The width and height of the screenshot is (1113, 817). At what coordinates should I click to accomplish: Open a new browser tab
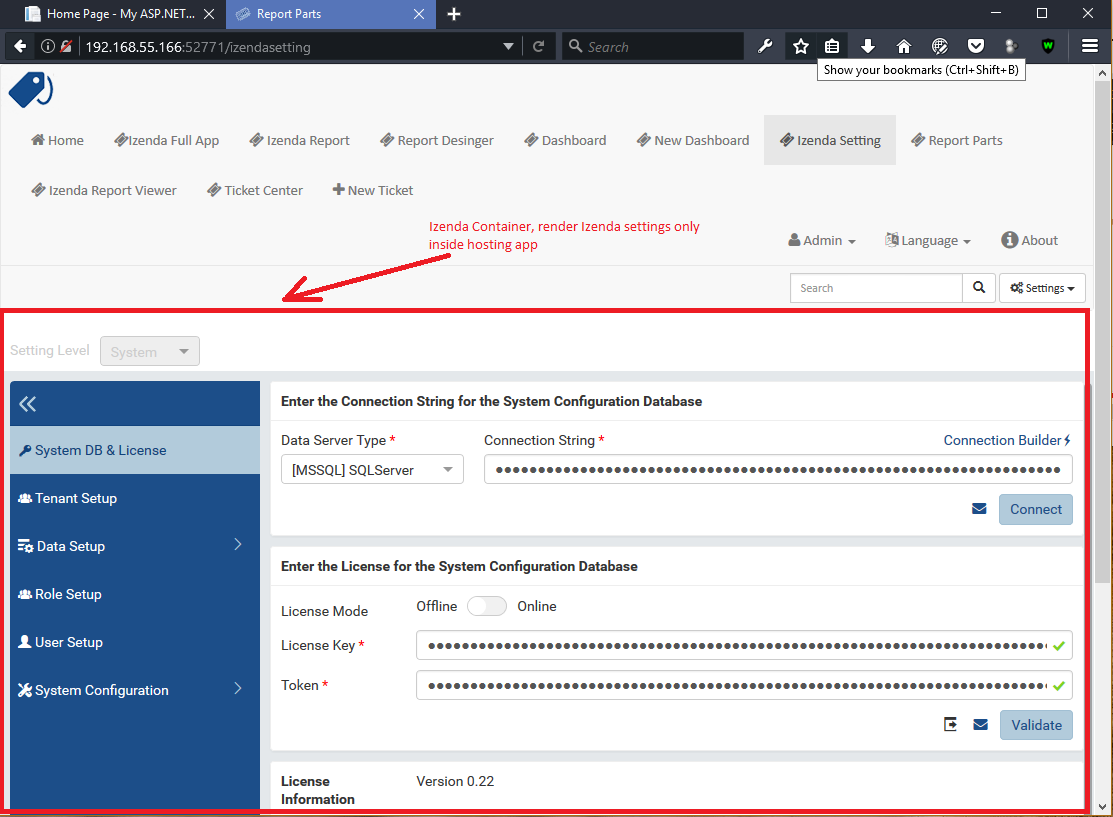coord(454,14)
